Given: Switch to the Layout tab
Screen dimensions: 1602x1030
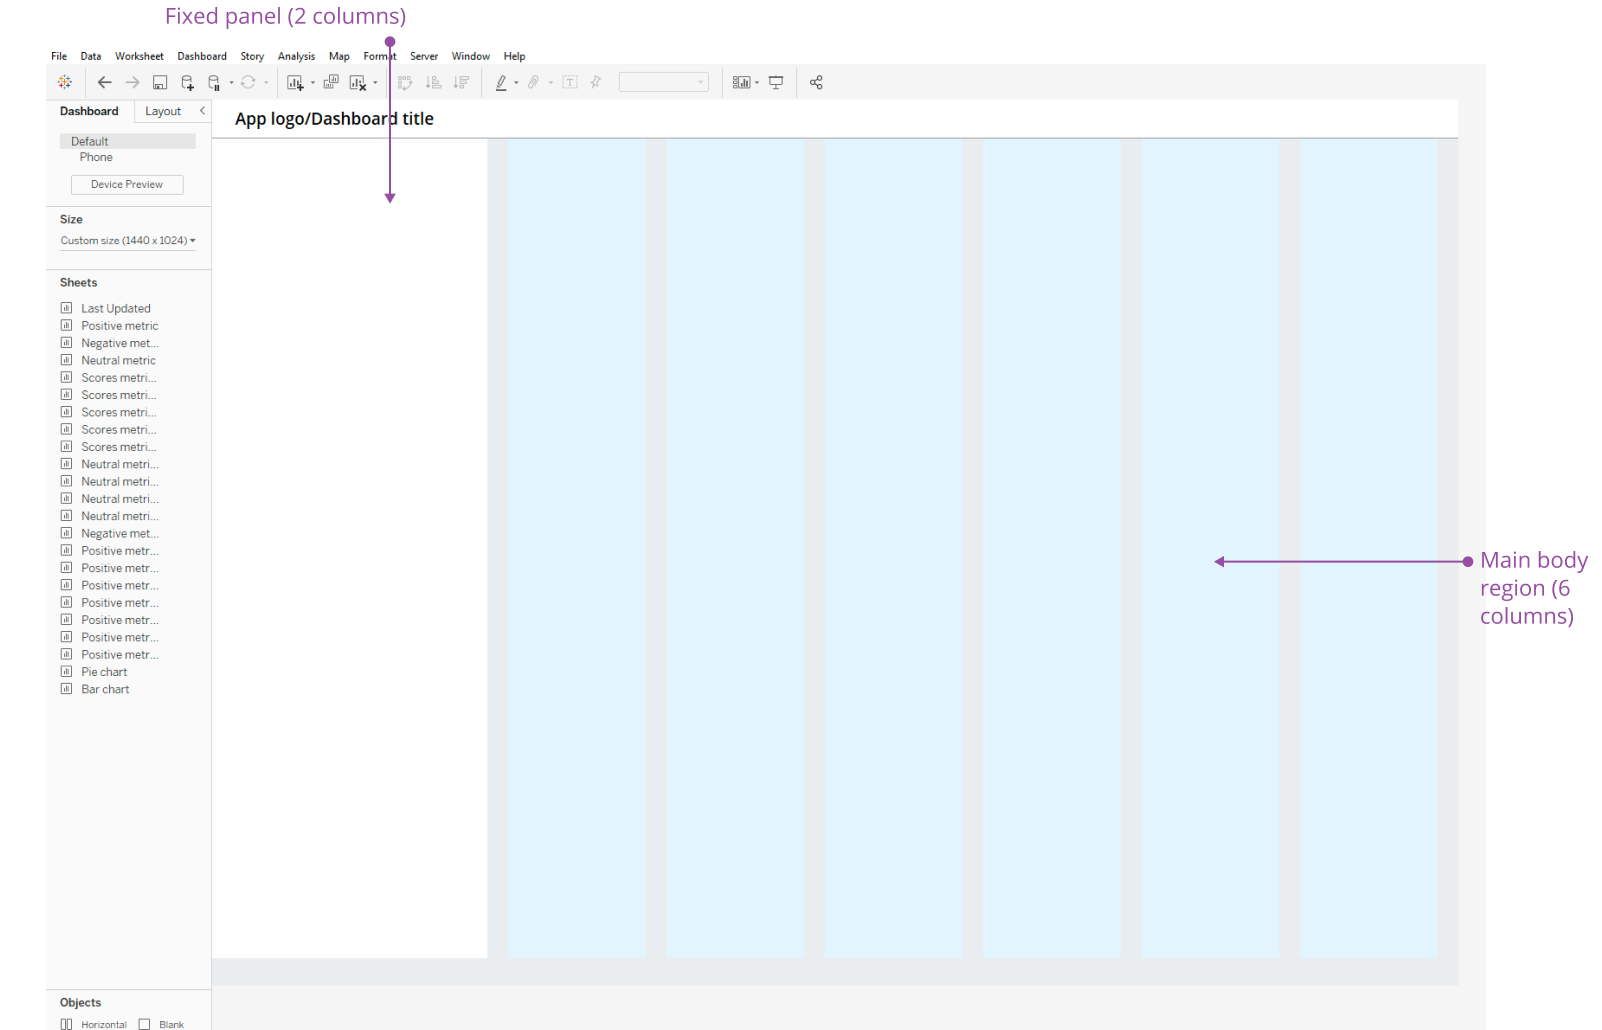Looking at the screenshot, I should [163, 111].
